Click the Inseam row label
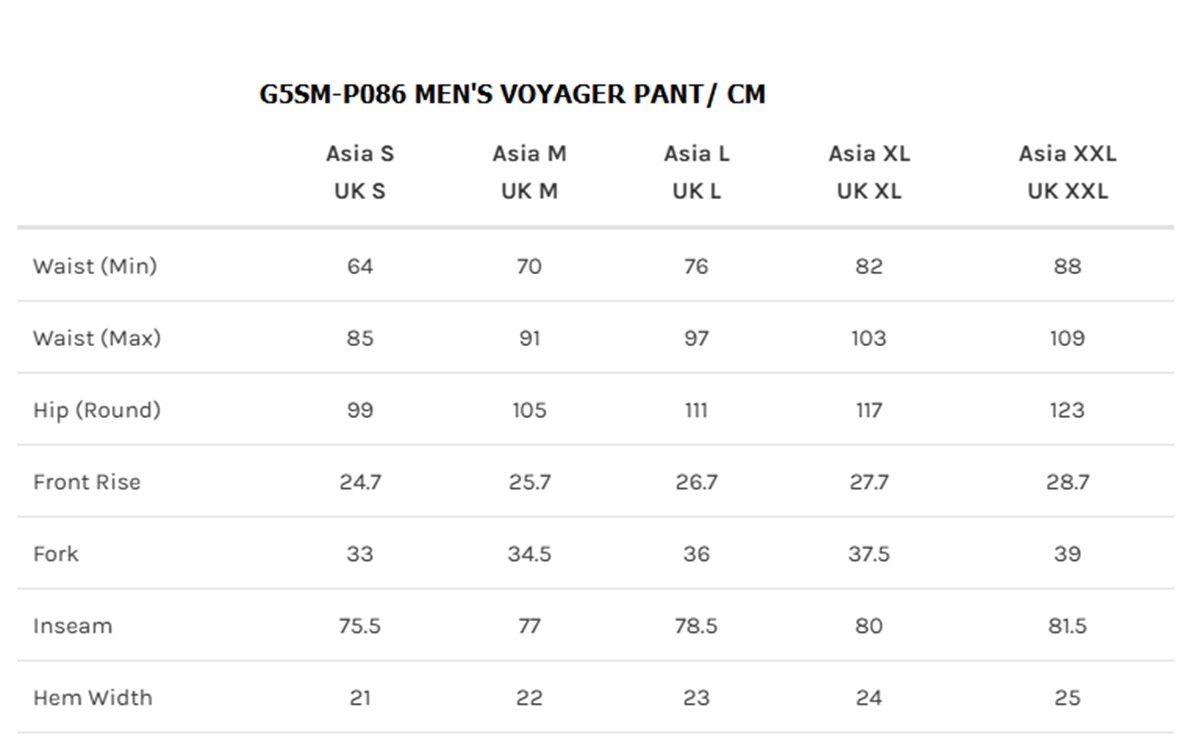This screenshot has width=1182, height=741. [x=72, y=626]
